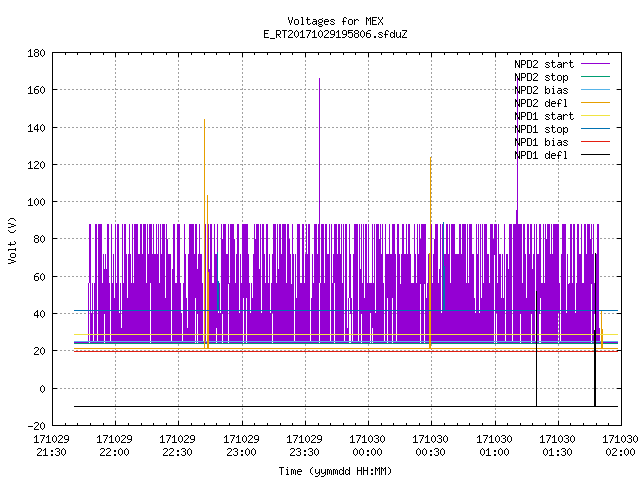Click the 80 y-axis tick label
This screenshot has width=640, height=480.
pyautogui.click(x=39, y=239)
